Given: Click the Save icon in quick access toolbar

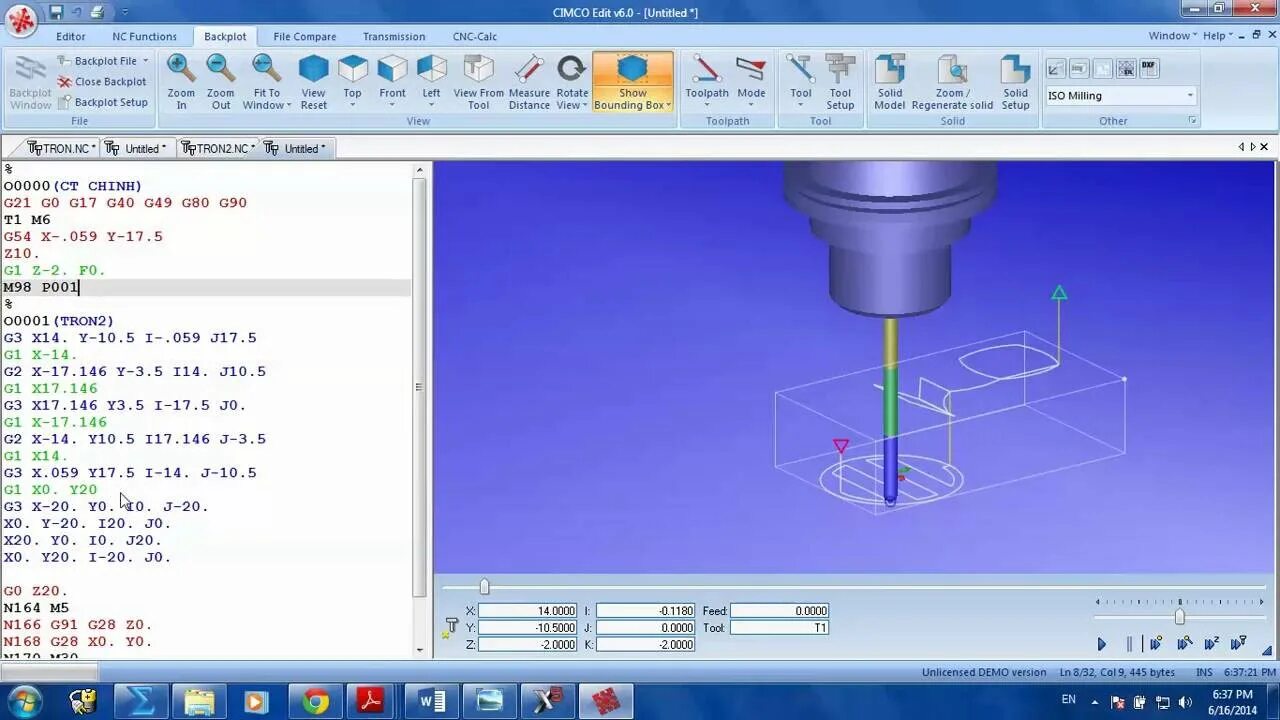Looking at the screenshot, I should tap(56, 12).
